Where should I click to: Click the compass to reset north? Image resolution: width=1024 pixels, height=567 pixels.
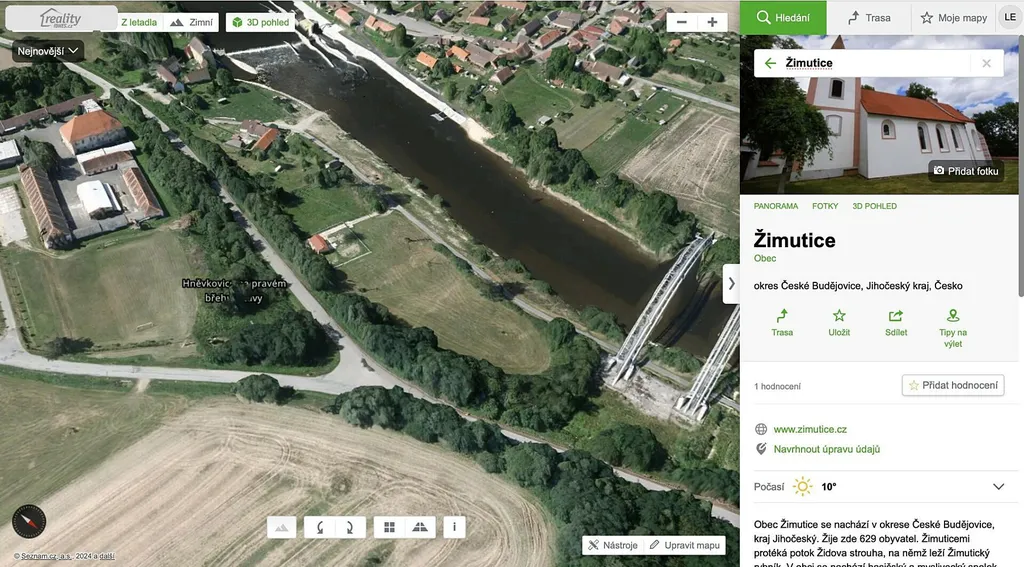[x=29, y=521]
